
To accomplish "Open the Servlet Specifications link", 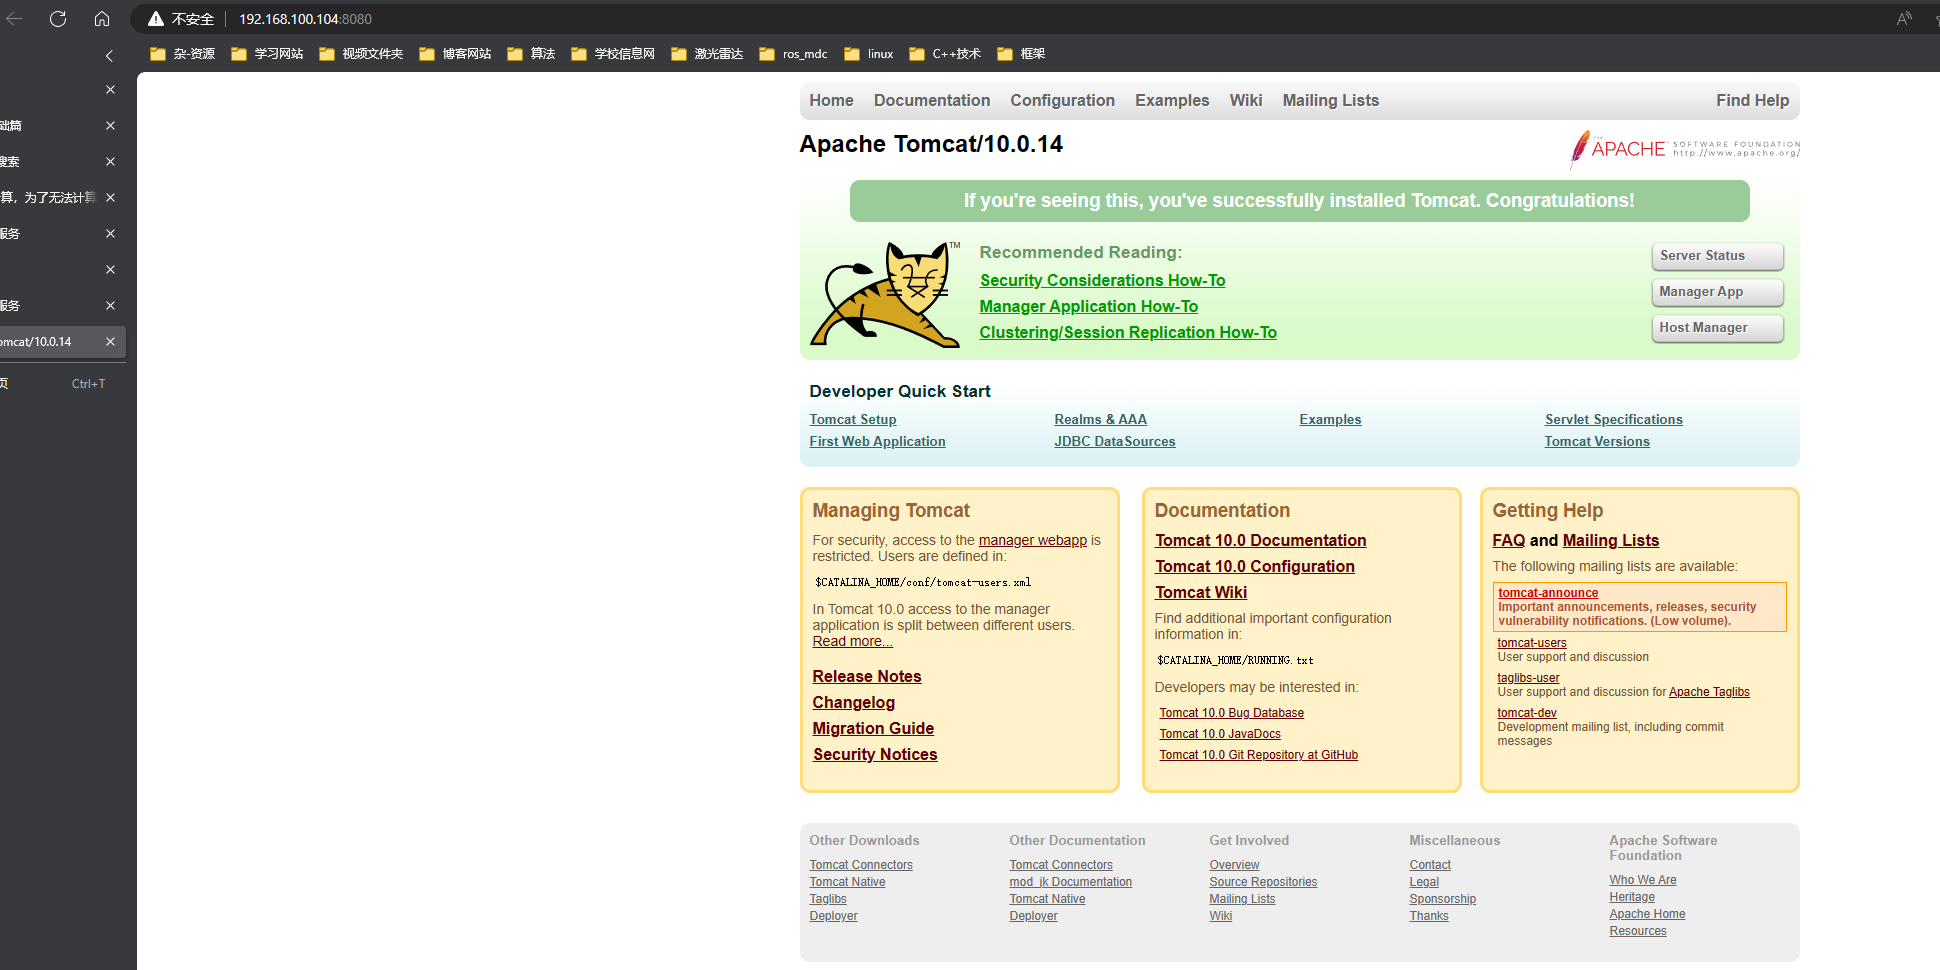I will tap(1613, 420).
